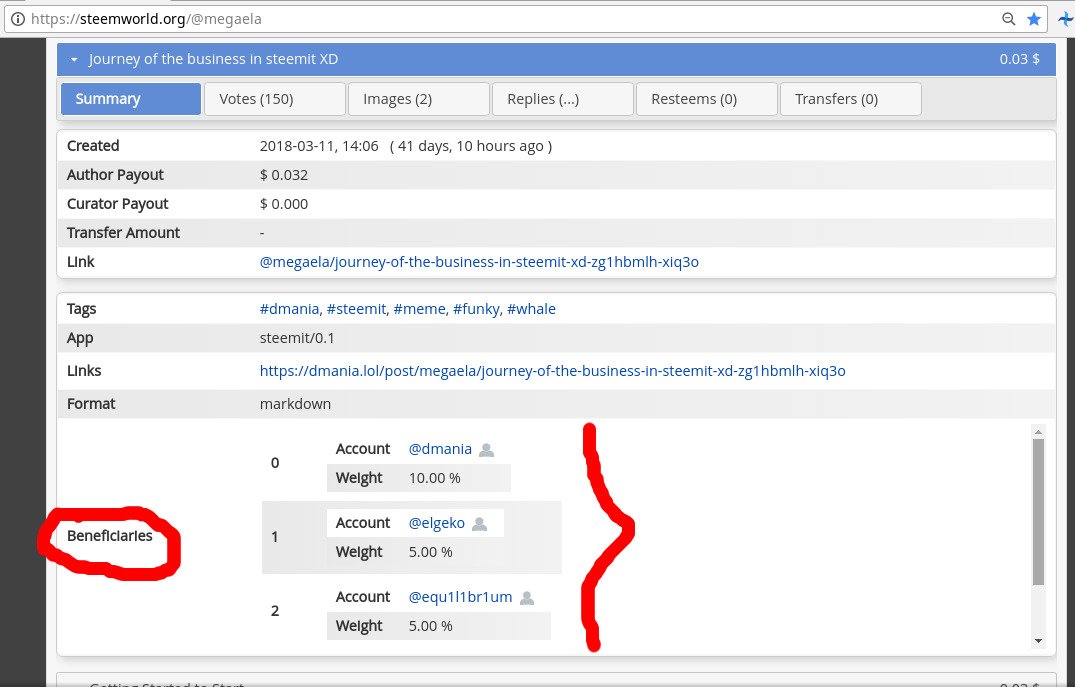The image size is (1075, 687).
Task: Open the @elgeko beneficiary account link
Action: coord(437,523)
